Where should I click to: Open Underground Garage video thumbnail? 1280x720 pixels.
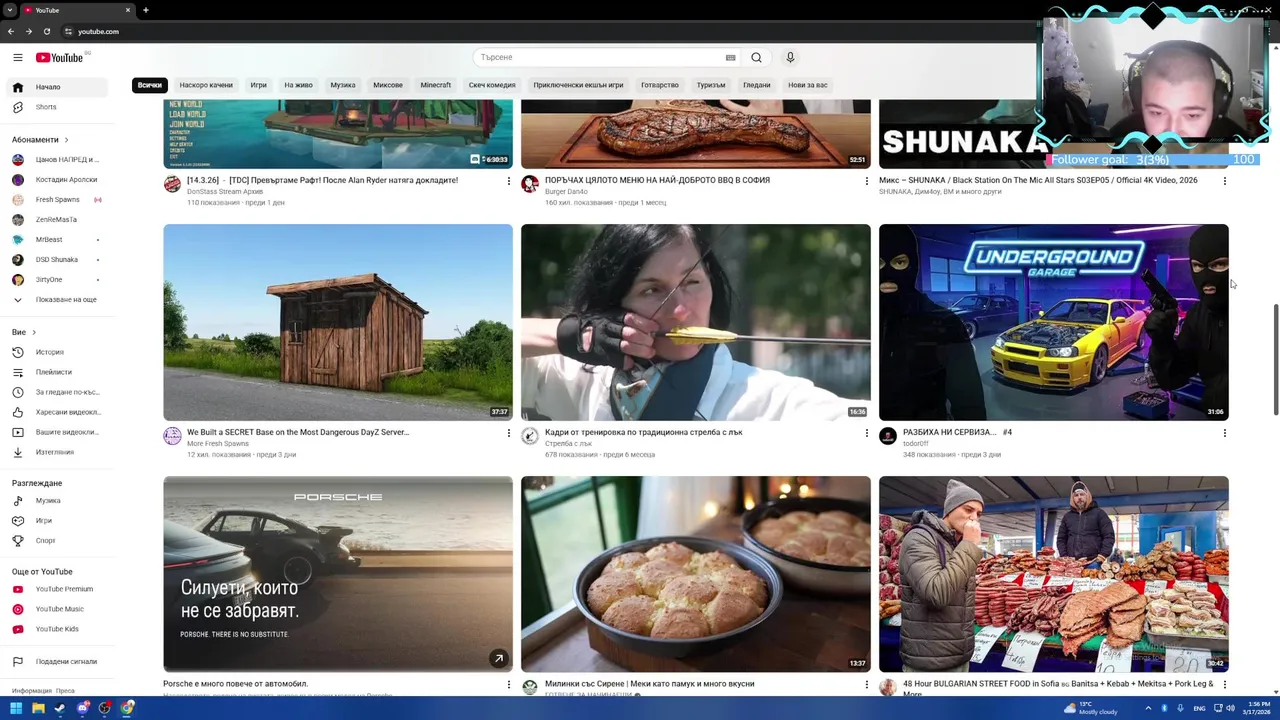pyautogui.click(x=1054, y=322)
